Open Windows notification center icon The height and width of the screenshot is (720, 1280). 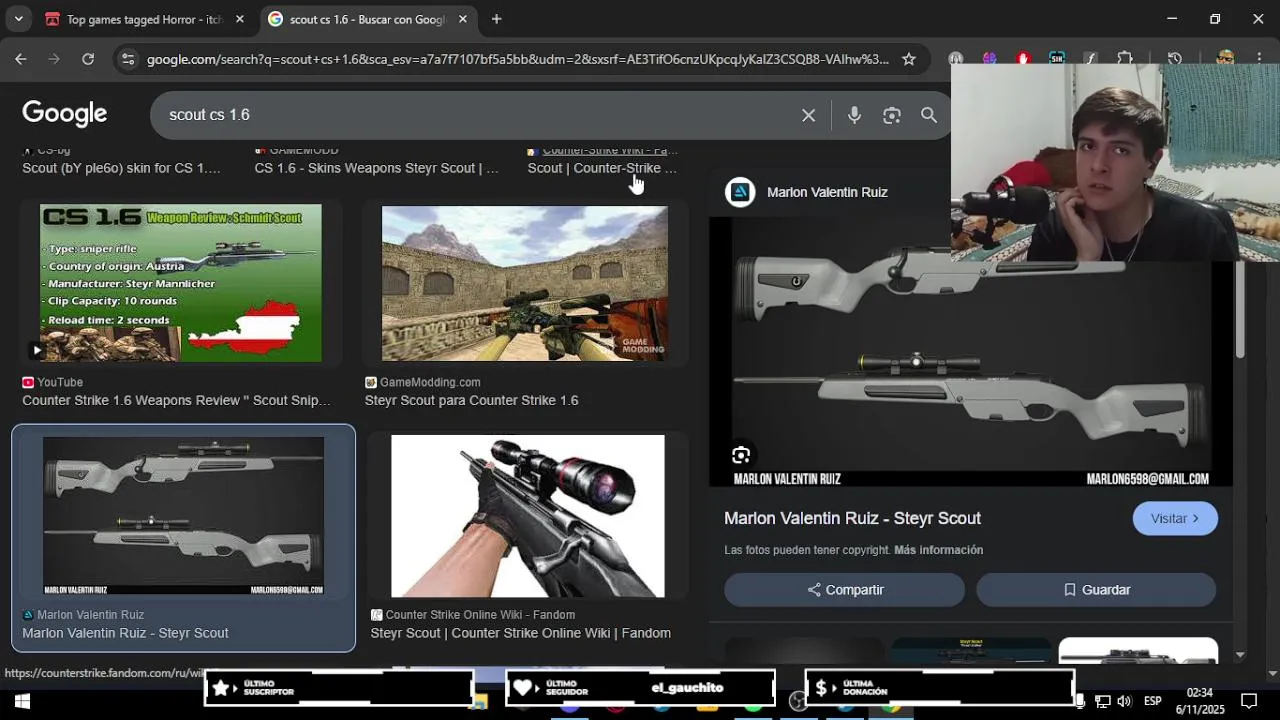coord(1249,701)
